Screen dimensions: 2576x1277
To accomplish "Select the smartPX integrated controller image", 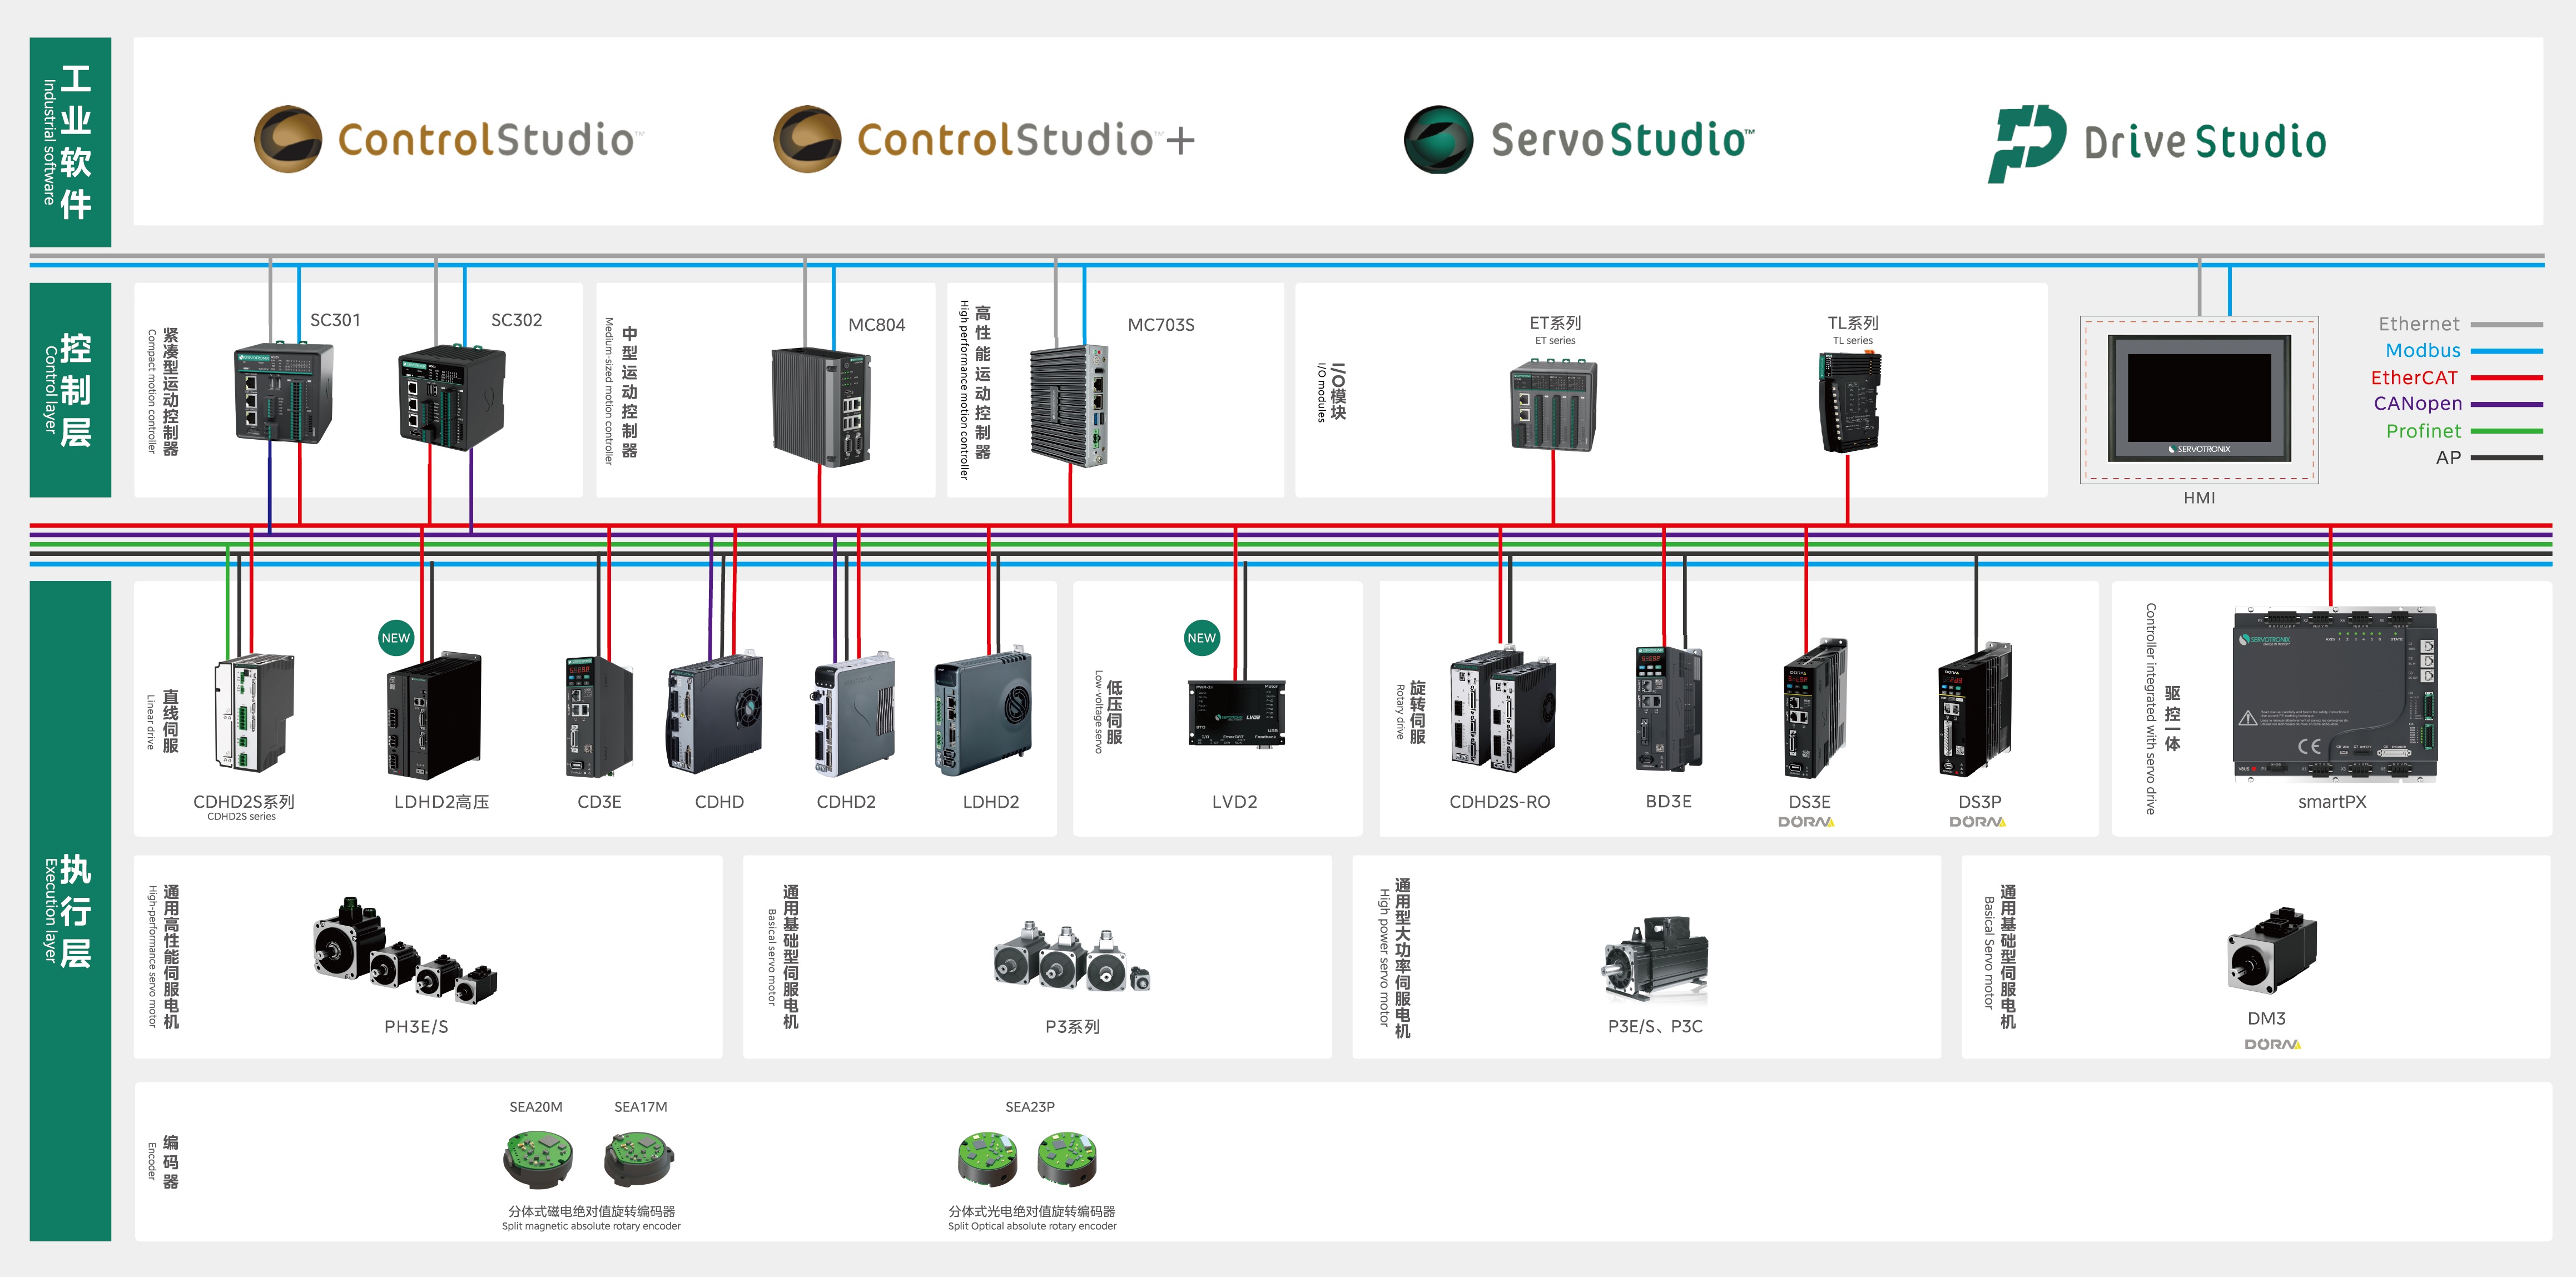I will (x=2335, y=694).
